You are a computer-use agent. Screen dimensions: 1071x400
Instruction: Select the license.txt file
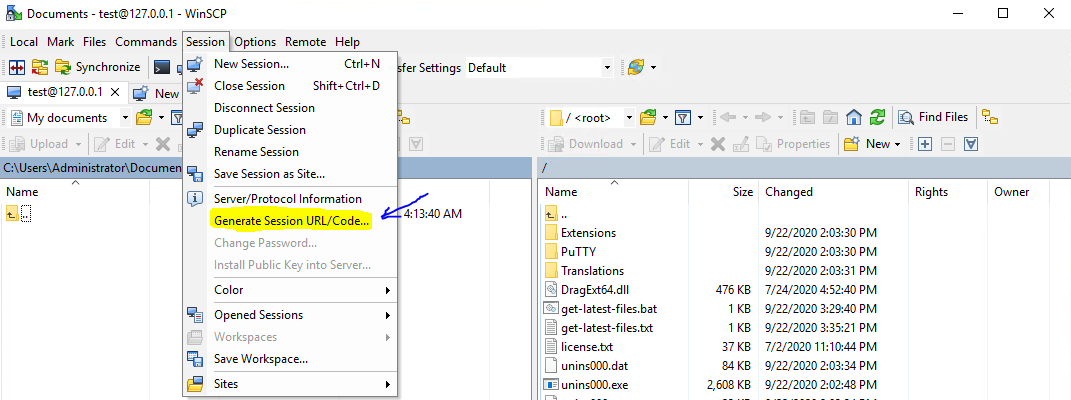[x=587, y=347]
